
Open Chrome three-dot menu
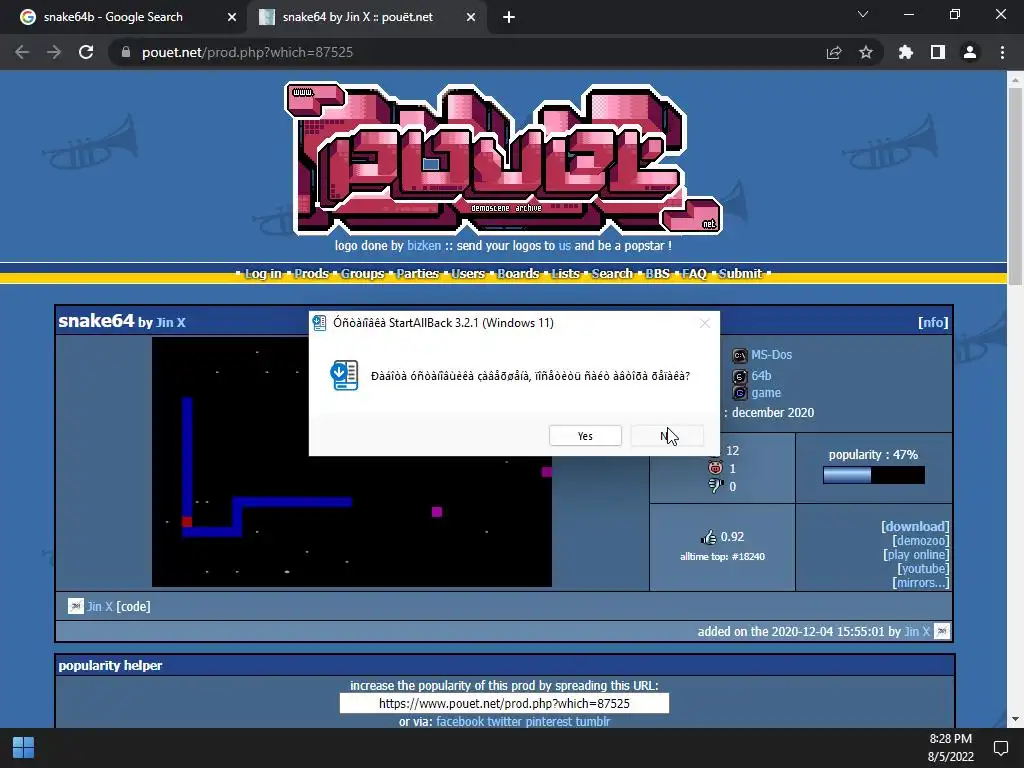pyautogui.click(x=1002, y=52)
